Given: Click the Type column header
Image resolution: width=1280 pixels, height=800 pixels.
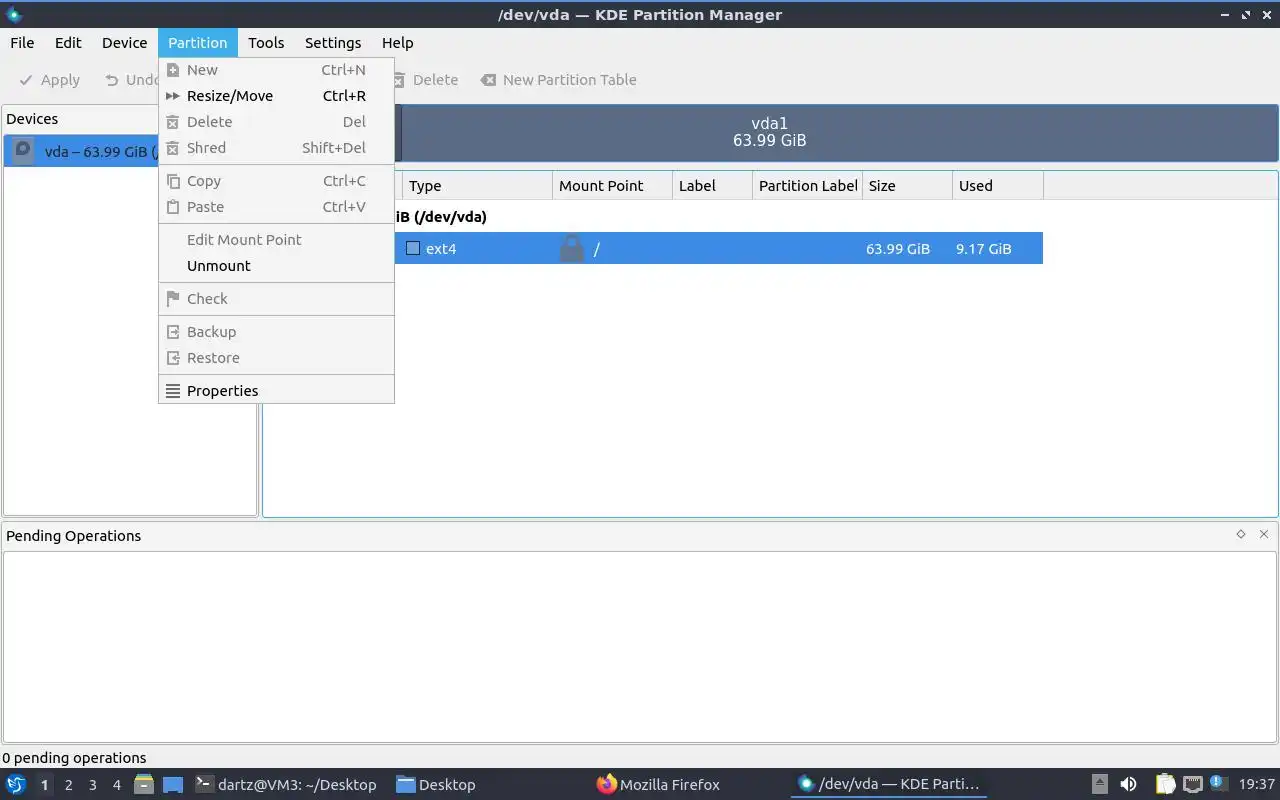Looking at the screenshot, I should tap(477, 186).
